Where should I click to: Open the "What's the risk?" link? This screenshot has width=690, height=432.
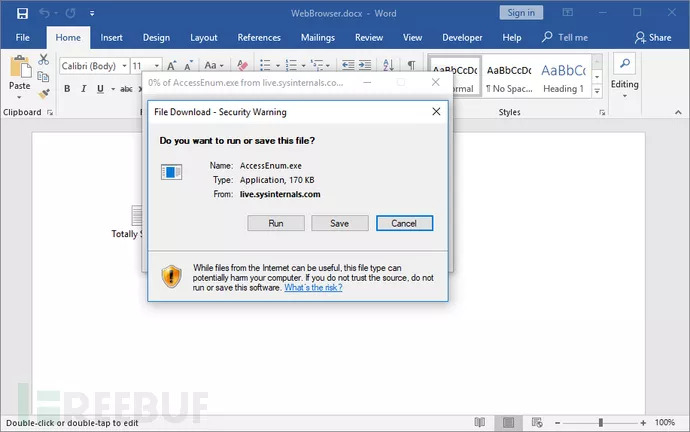[x=312, y=287]
